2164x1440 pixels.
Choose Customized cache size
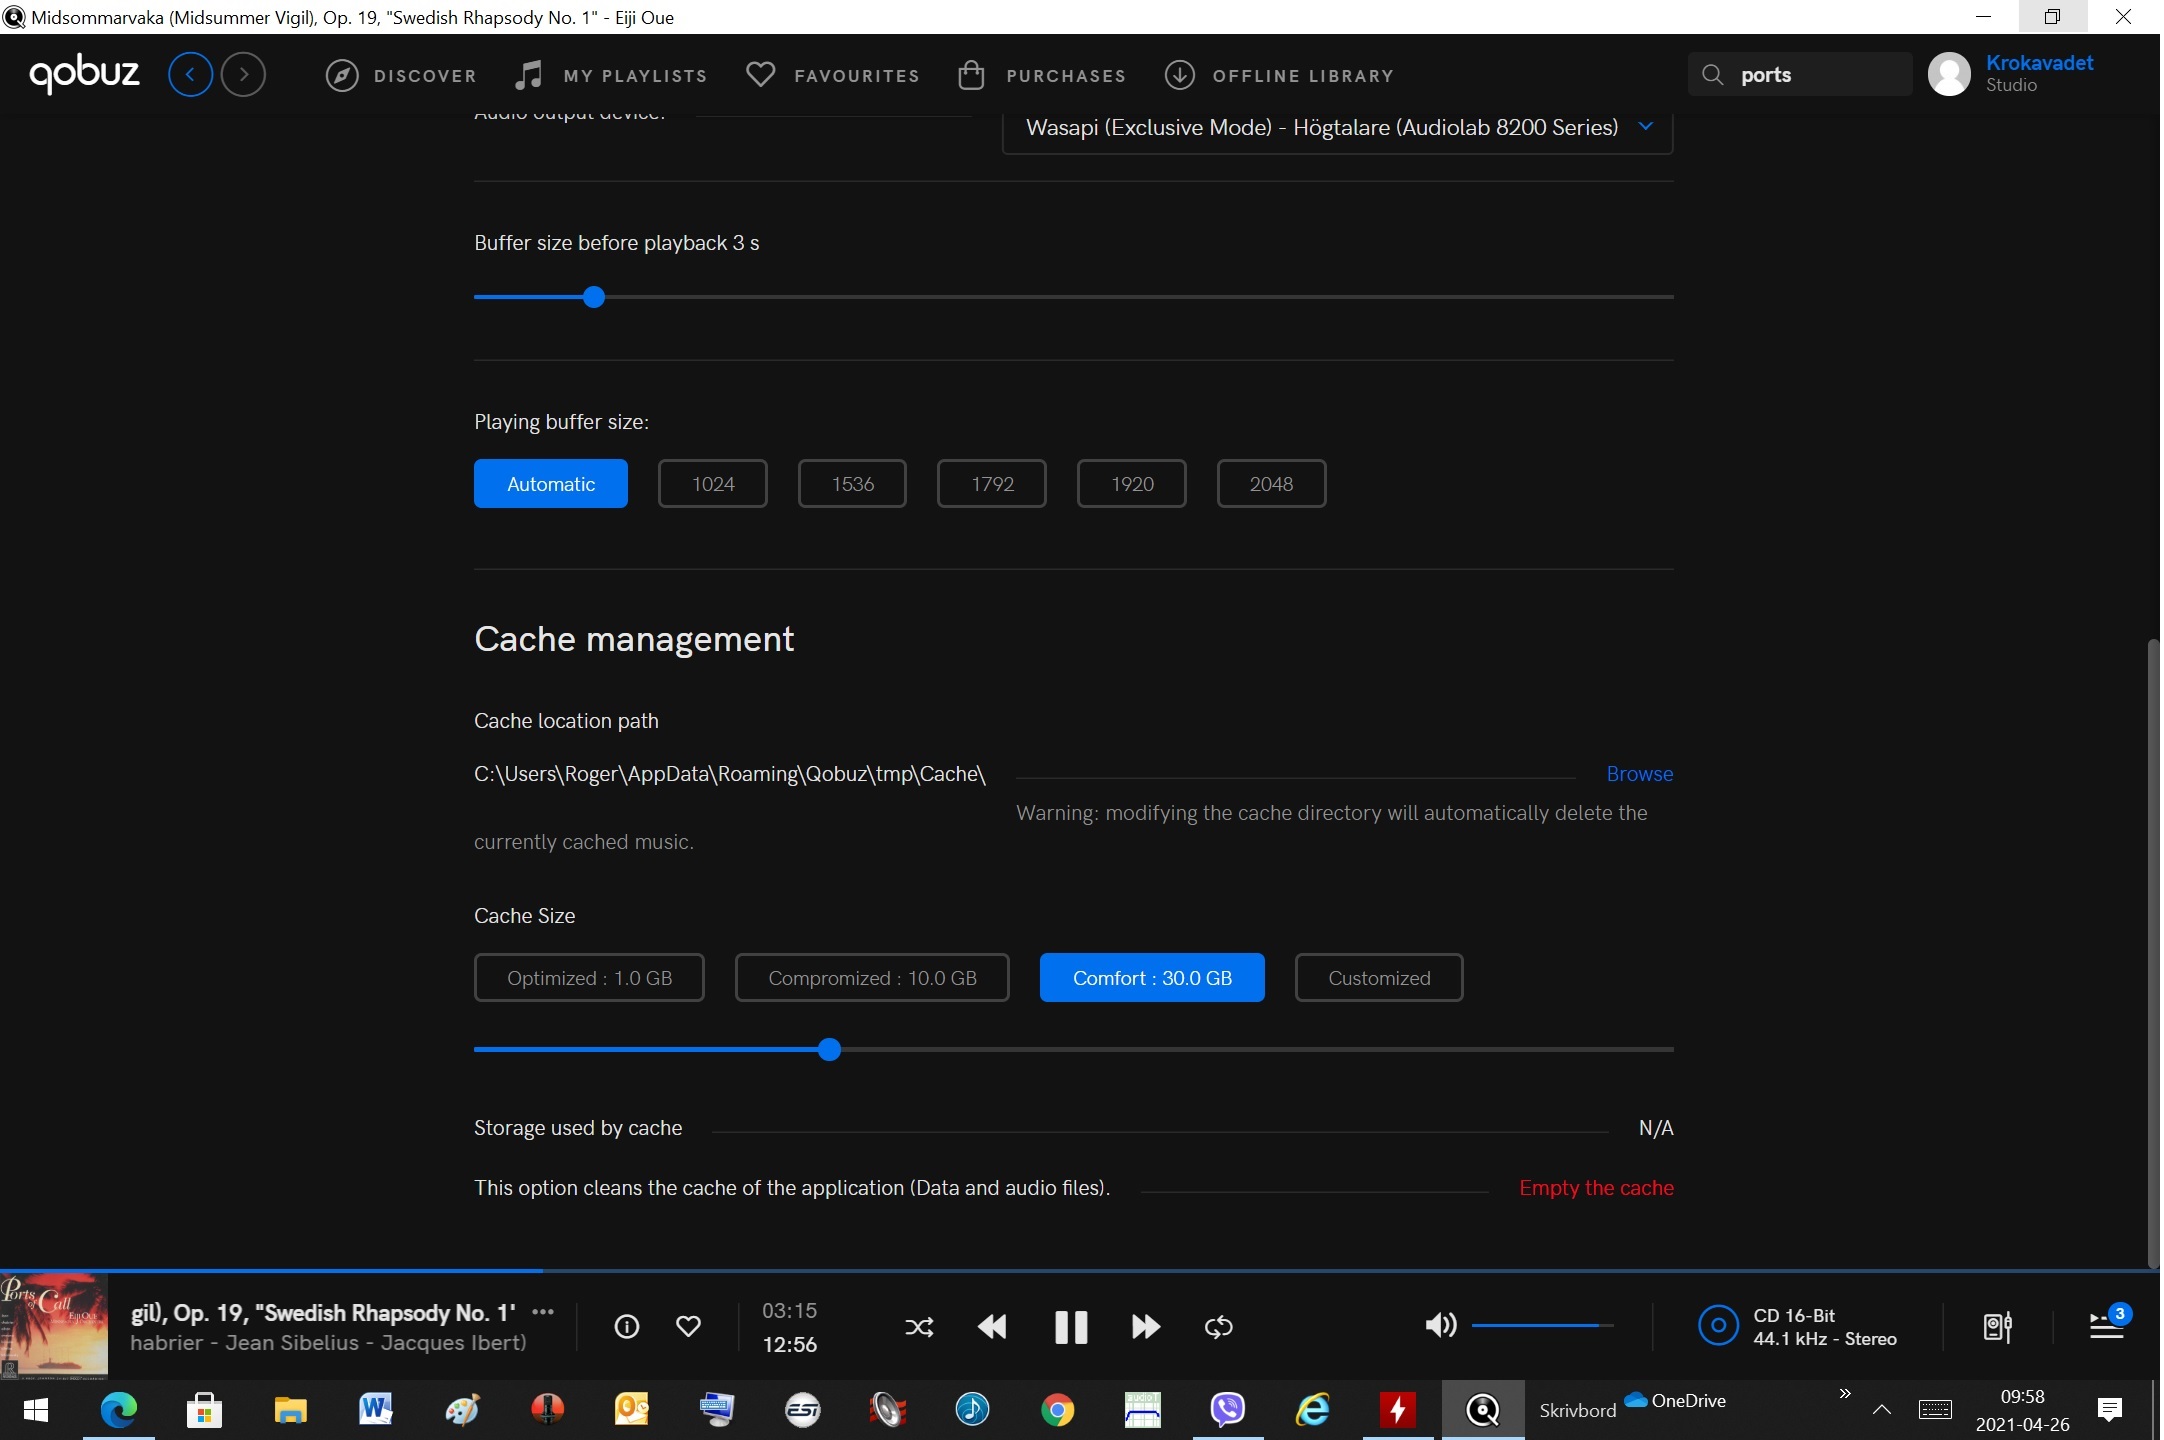point(1379,978)
